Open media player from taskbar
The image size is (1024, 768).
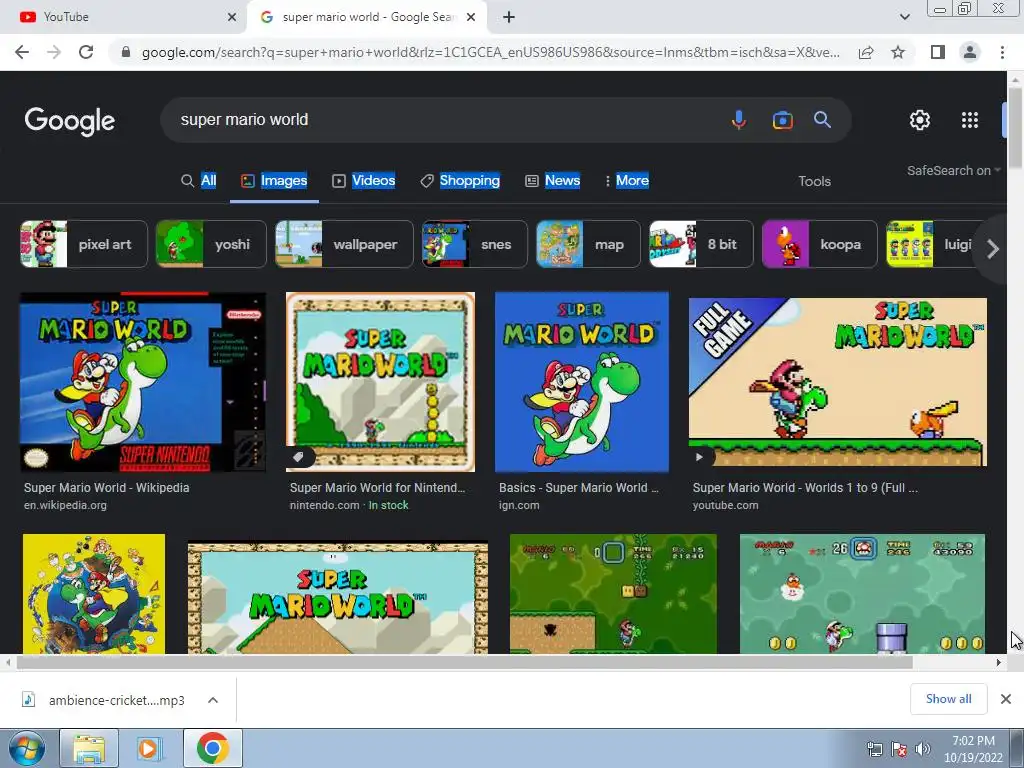point(148,748)
